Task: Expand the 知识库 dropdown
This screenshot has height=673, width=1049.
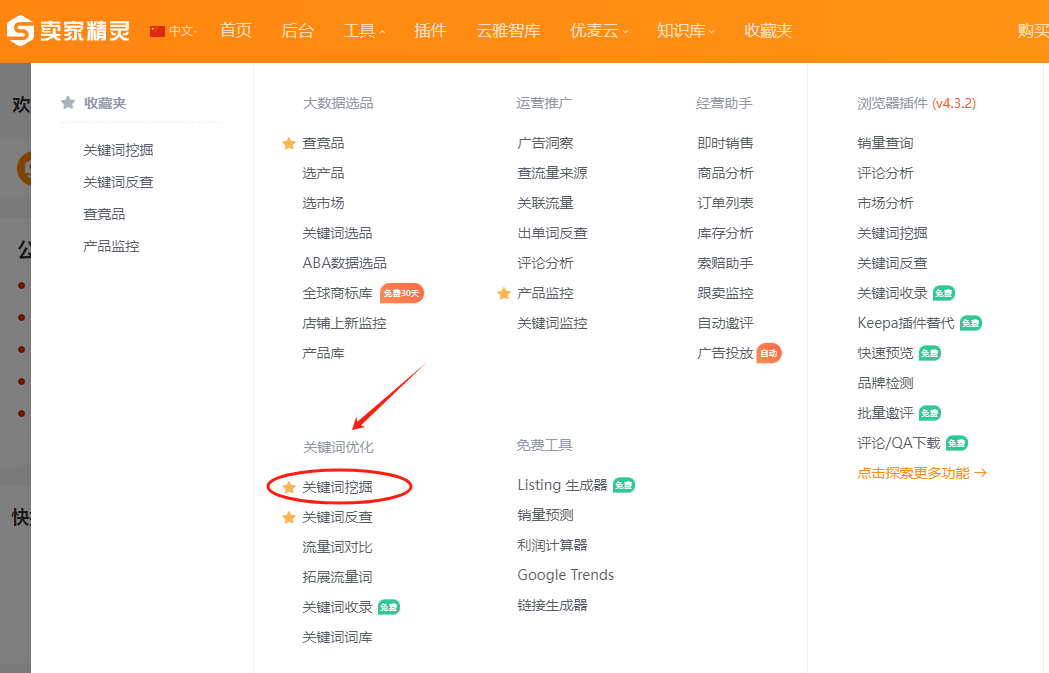Action: (x=685, y=30)
